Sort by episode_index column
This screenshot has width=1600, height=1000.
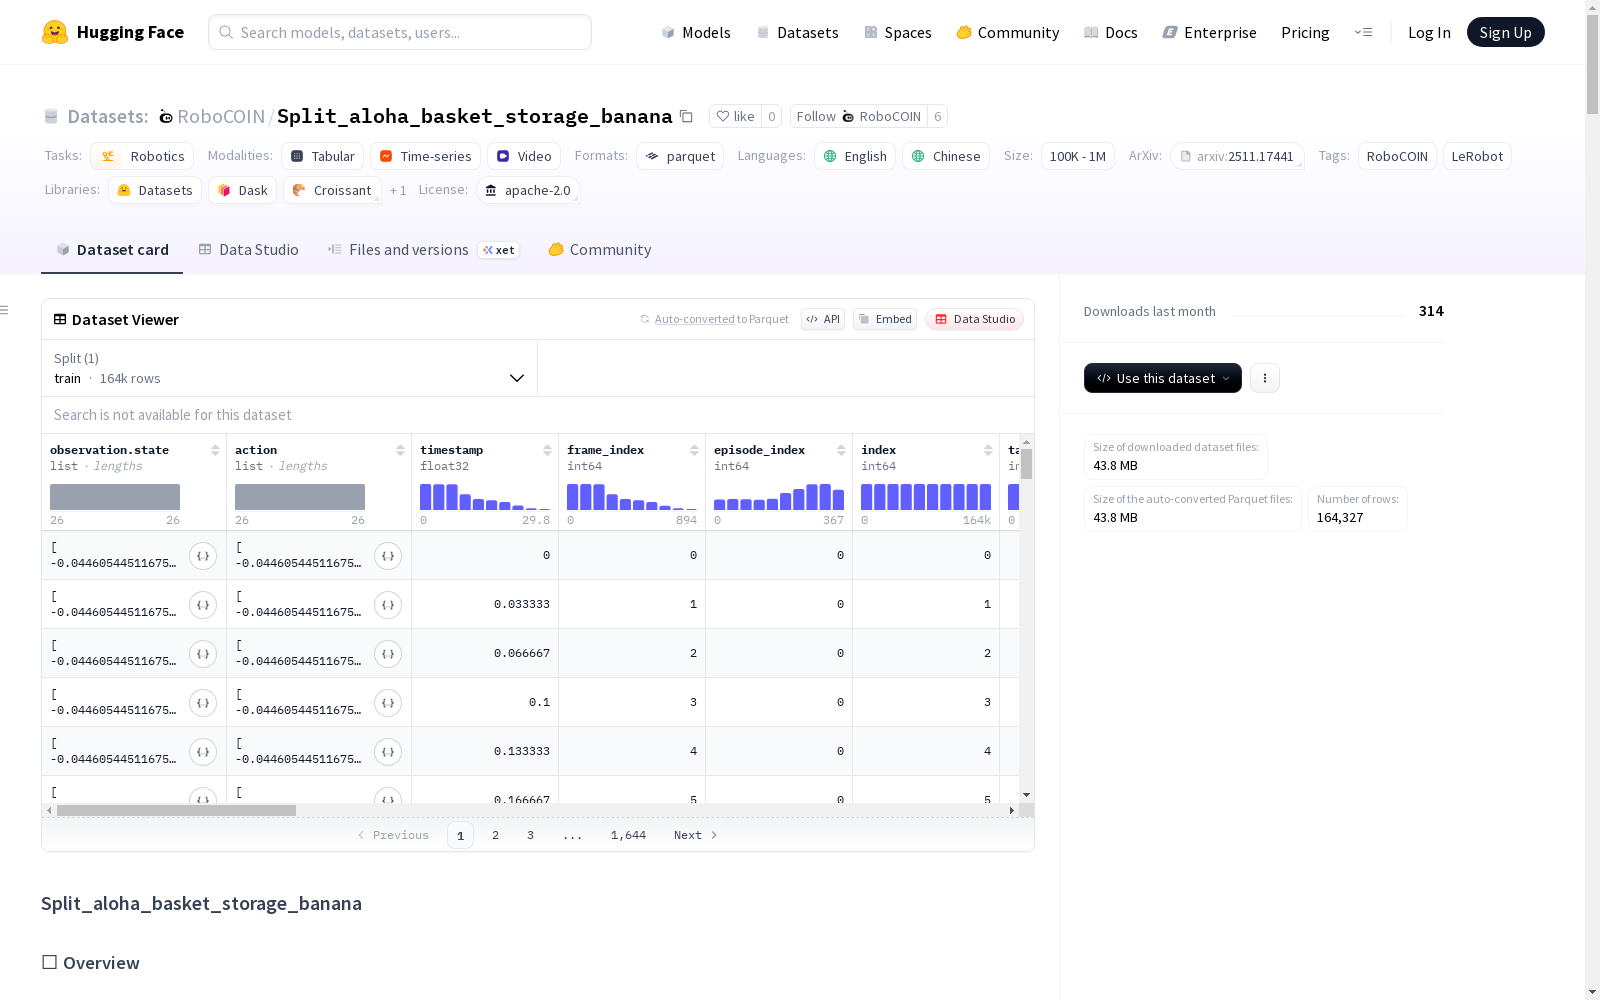point(841,450)
